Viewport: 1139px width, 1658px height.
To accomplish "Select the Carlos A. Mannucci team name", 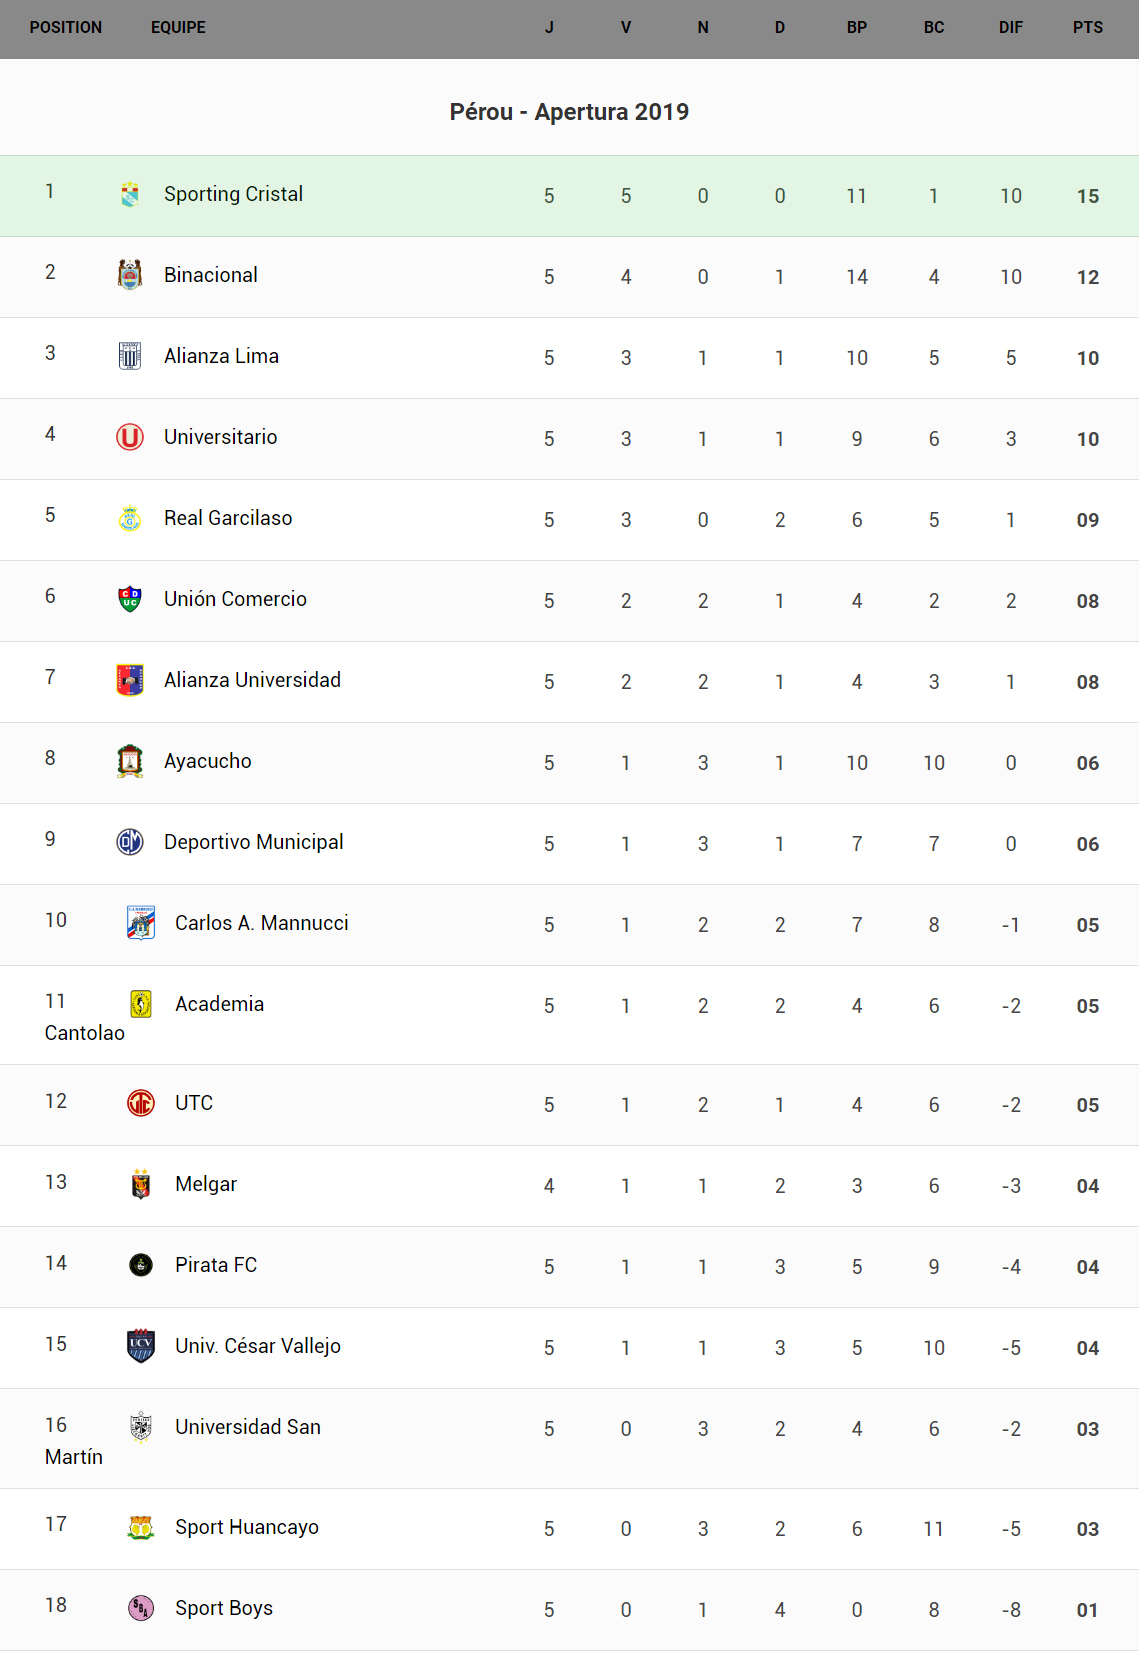I will click(x=262, y=923).
